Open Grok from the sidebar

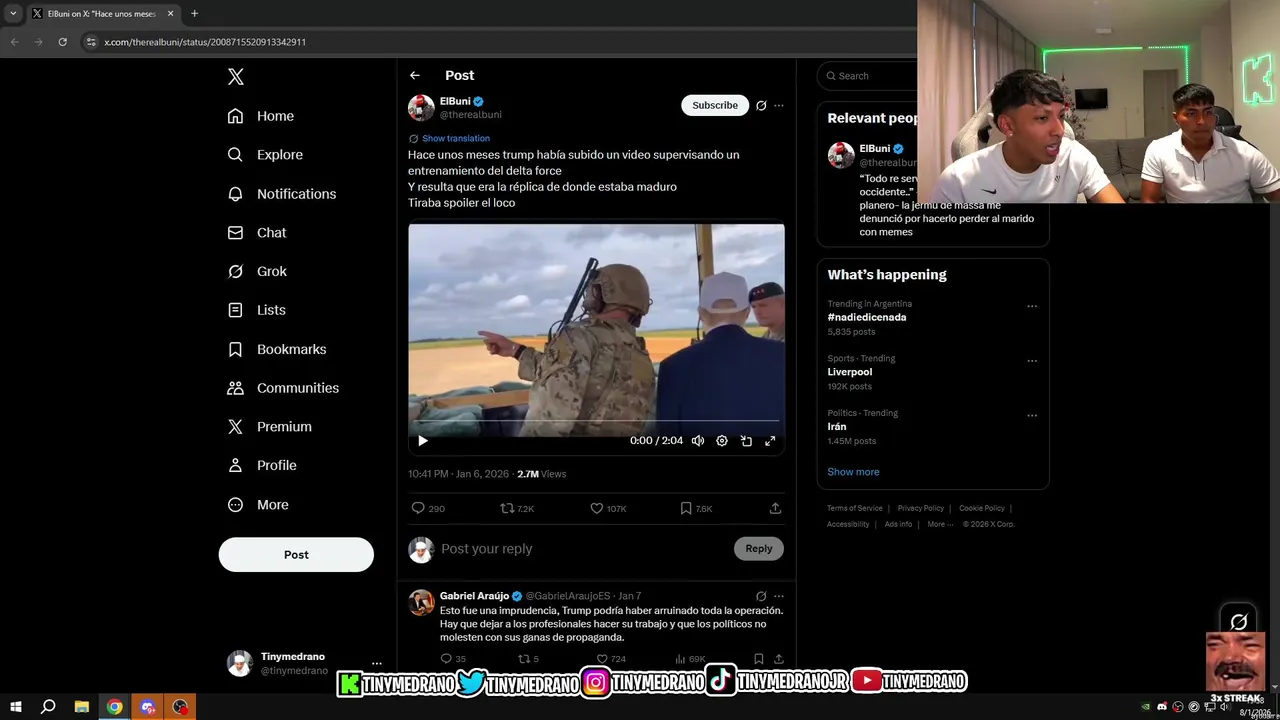pos(257,272)
